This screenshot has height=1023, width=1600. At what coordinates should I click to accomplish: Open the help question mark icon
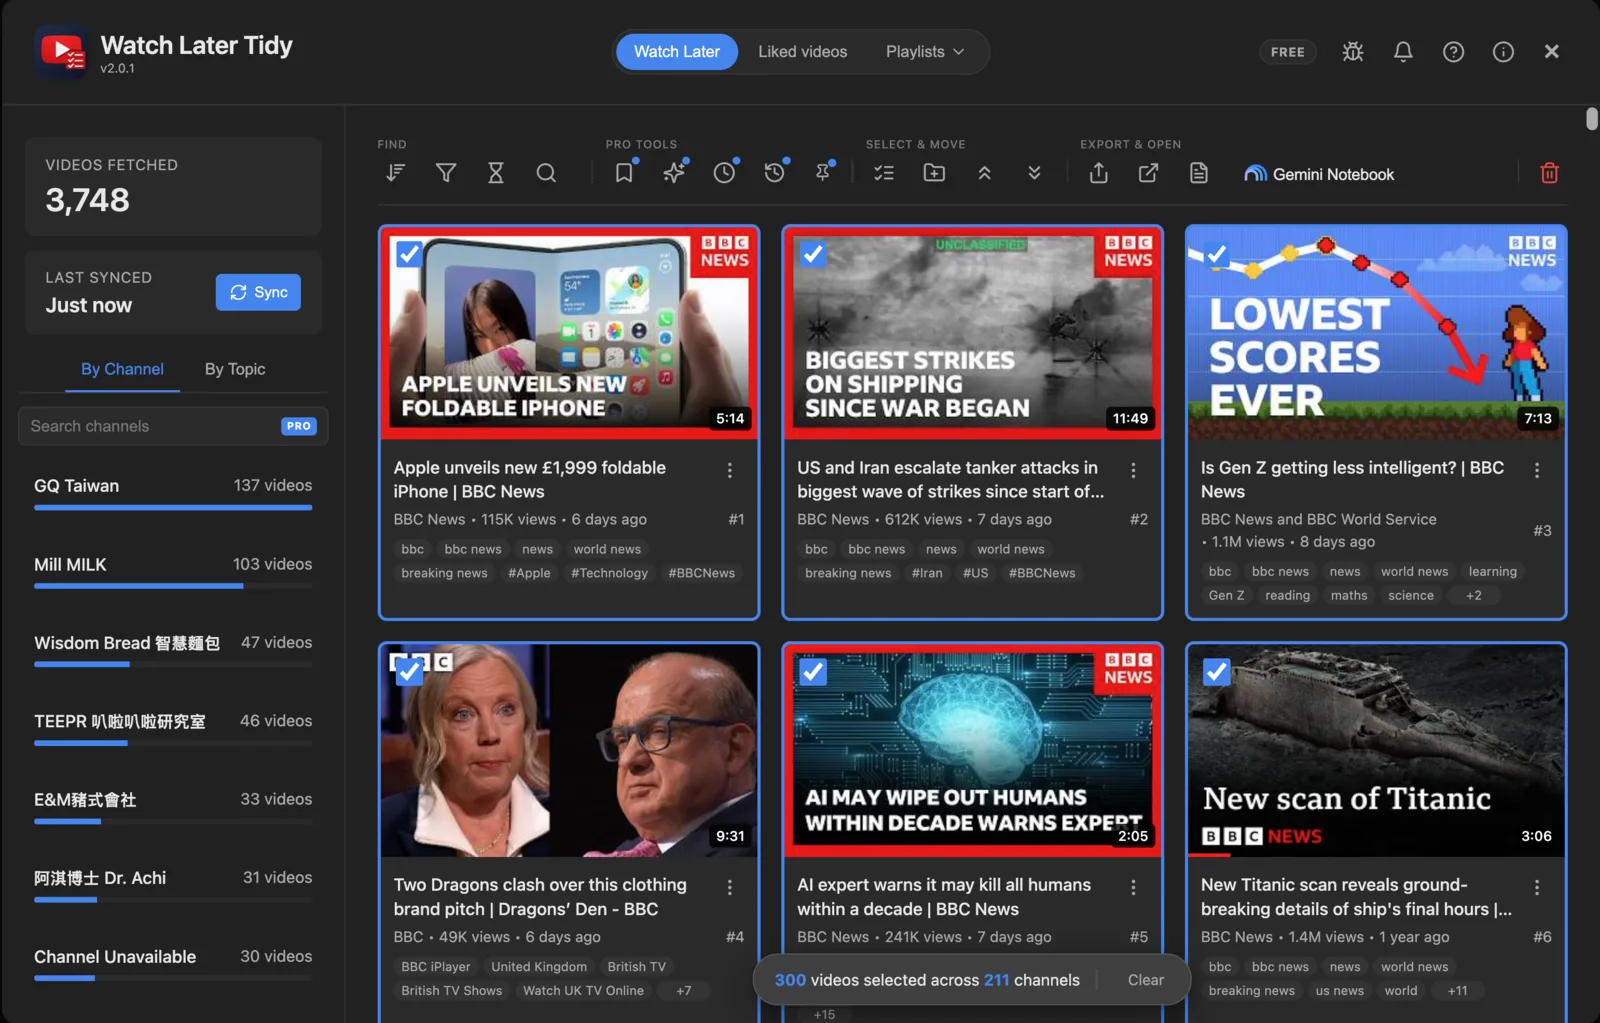point(1453,51)
